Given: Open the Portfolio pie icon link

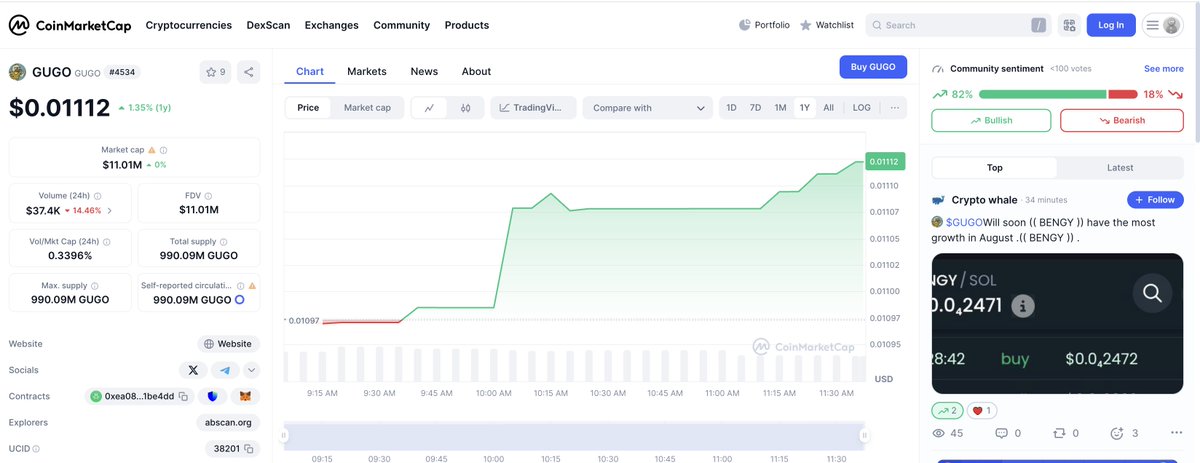Looking at the screenshot, I should click(x=764, y=25).
